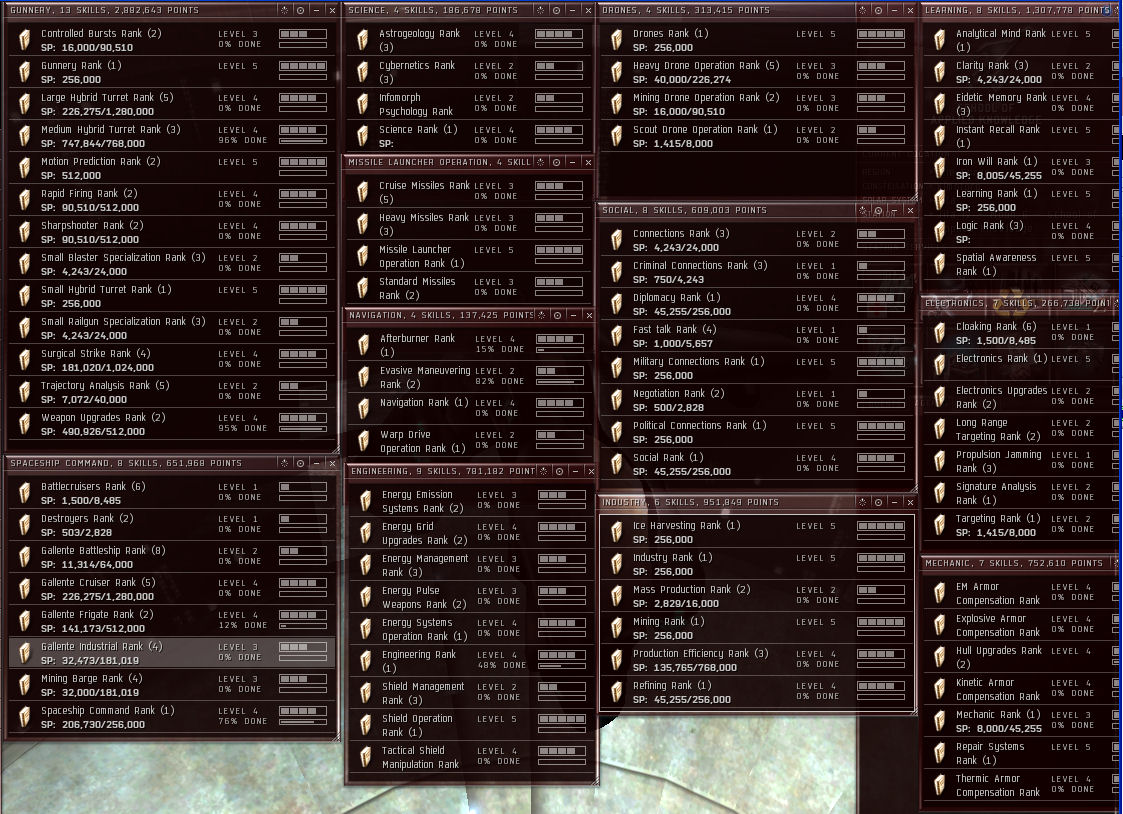Screen dimensions: 1123x814
Task: Click the Spaceship Command, 8 Skills window title
Action: [x=126, y=463]
